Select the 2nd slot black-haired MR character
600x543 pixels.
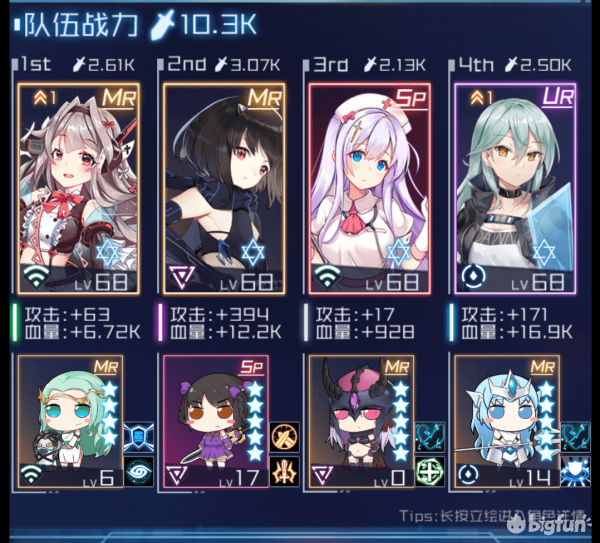click(224, 189)
